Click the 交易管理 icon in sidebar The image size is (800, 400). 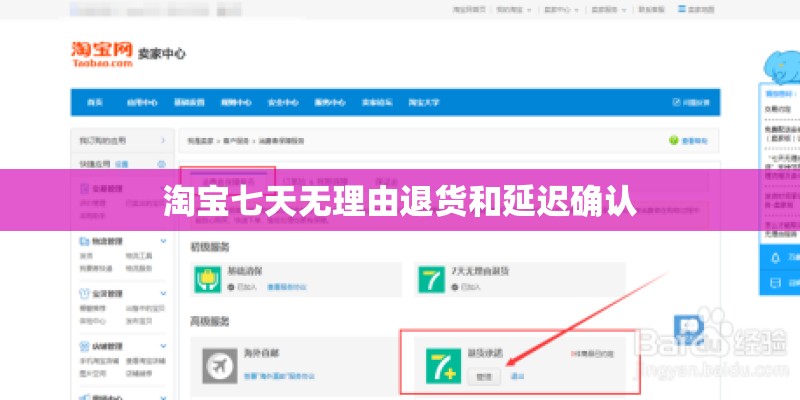pos(84,189)
